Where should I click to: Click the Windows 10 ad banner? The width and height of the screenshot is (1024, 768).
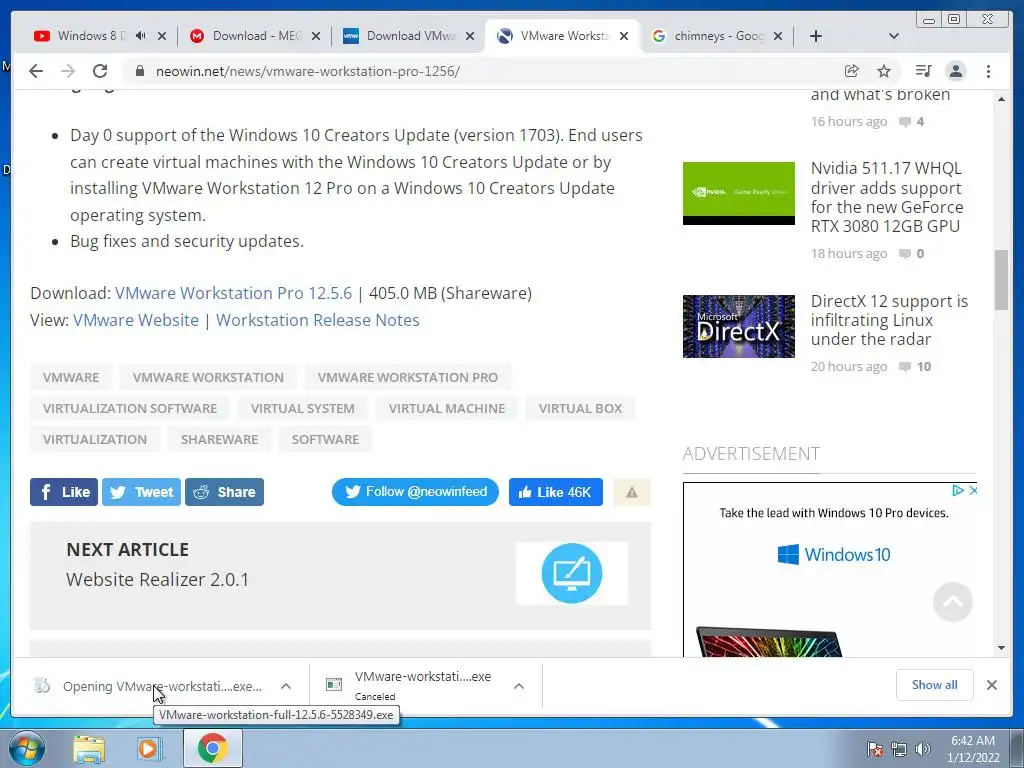(830, 569)
